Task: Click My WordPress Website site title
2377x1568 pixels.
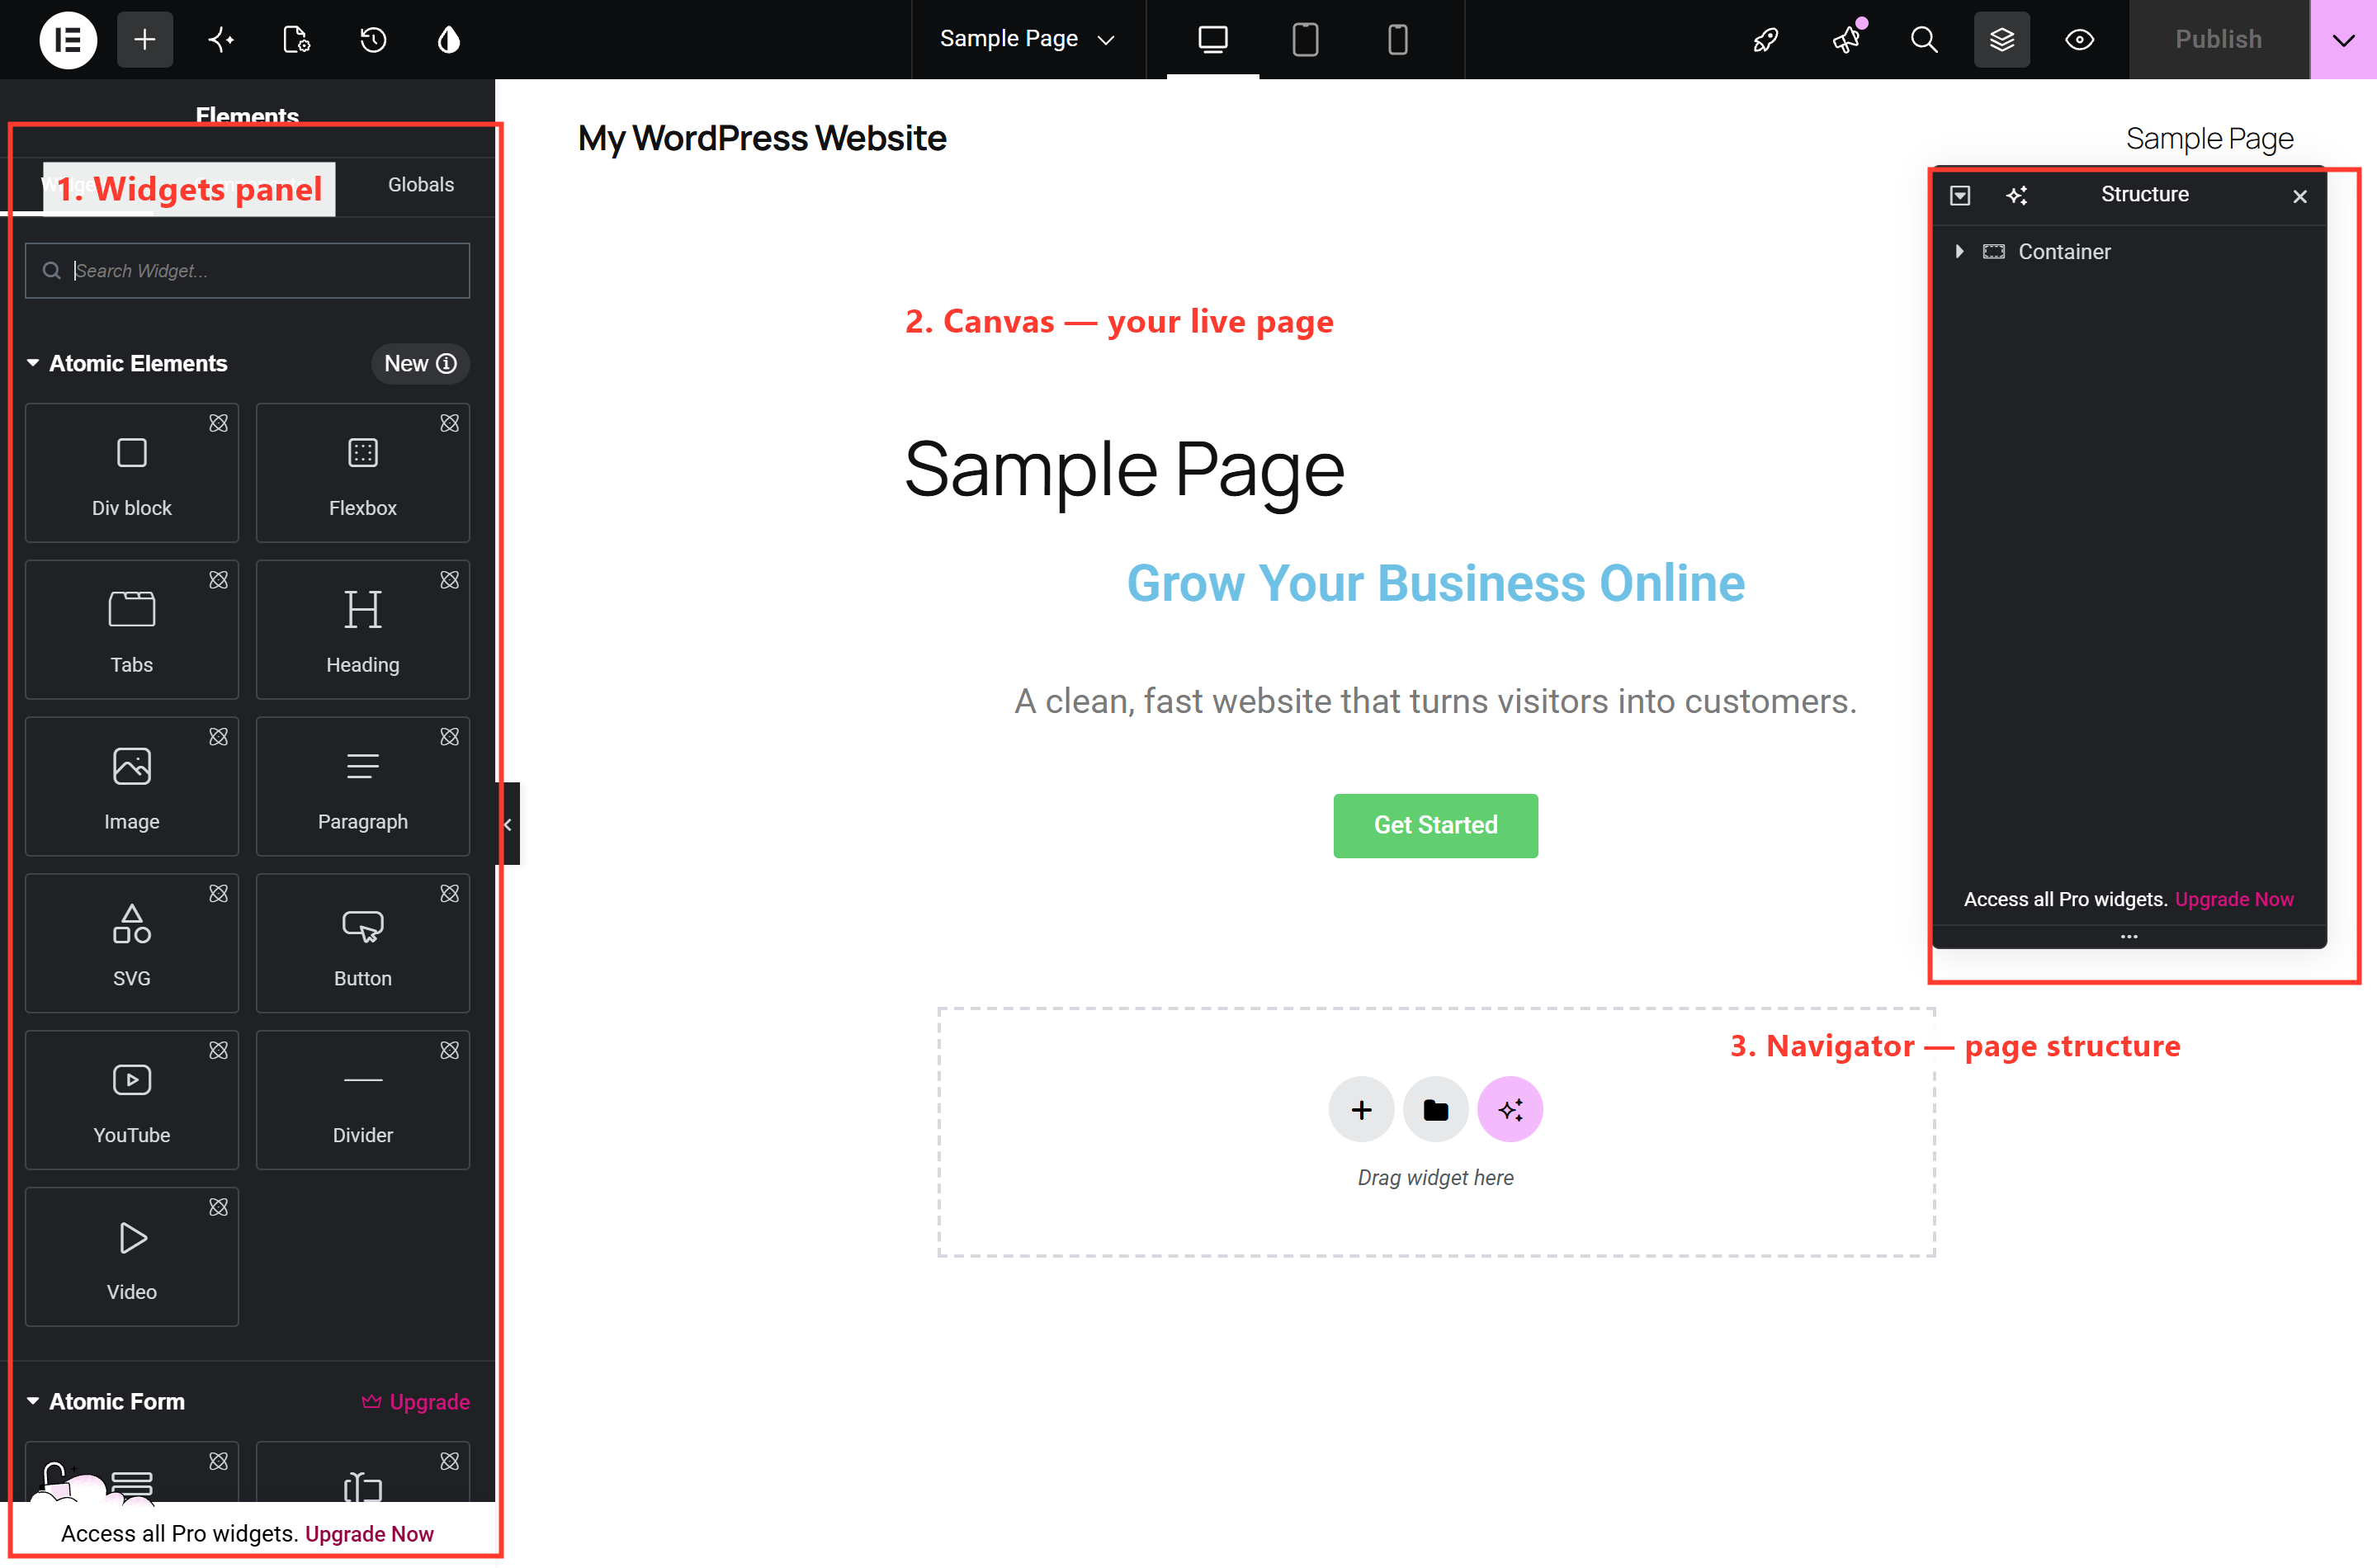Action: [762, 138]
